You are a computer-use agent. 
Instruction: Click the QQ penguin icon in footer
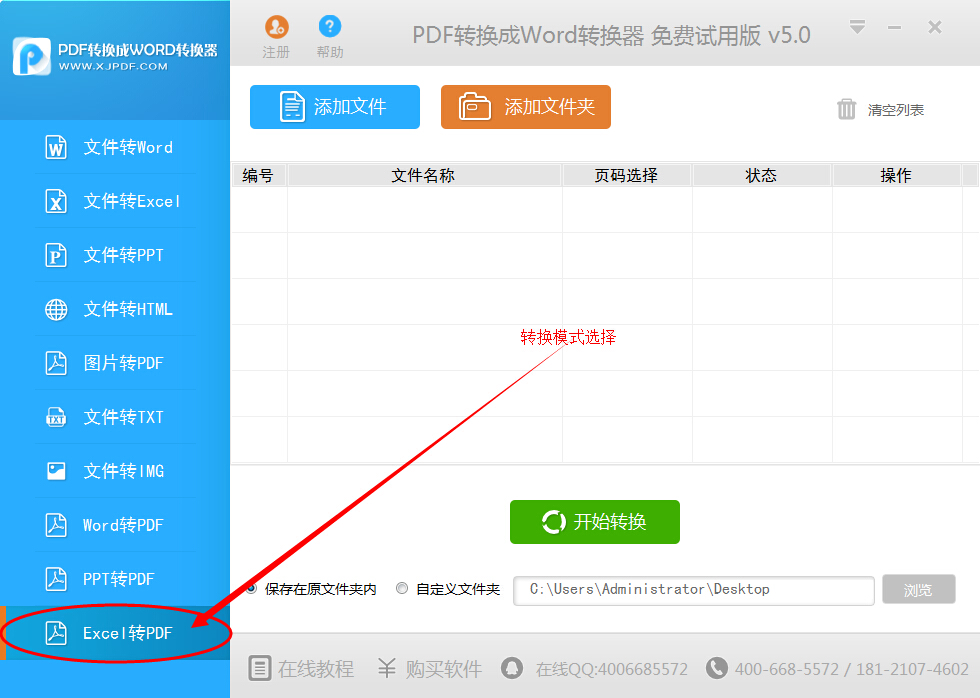pos(512,668)
